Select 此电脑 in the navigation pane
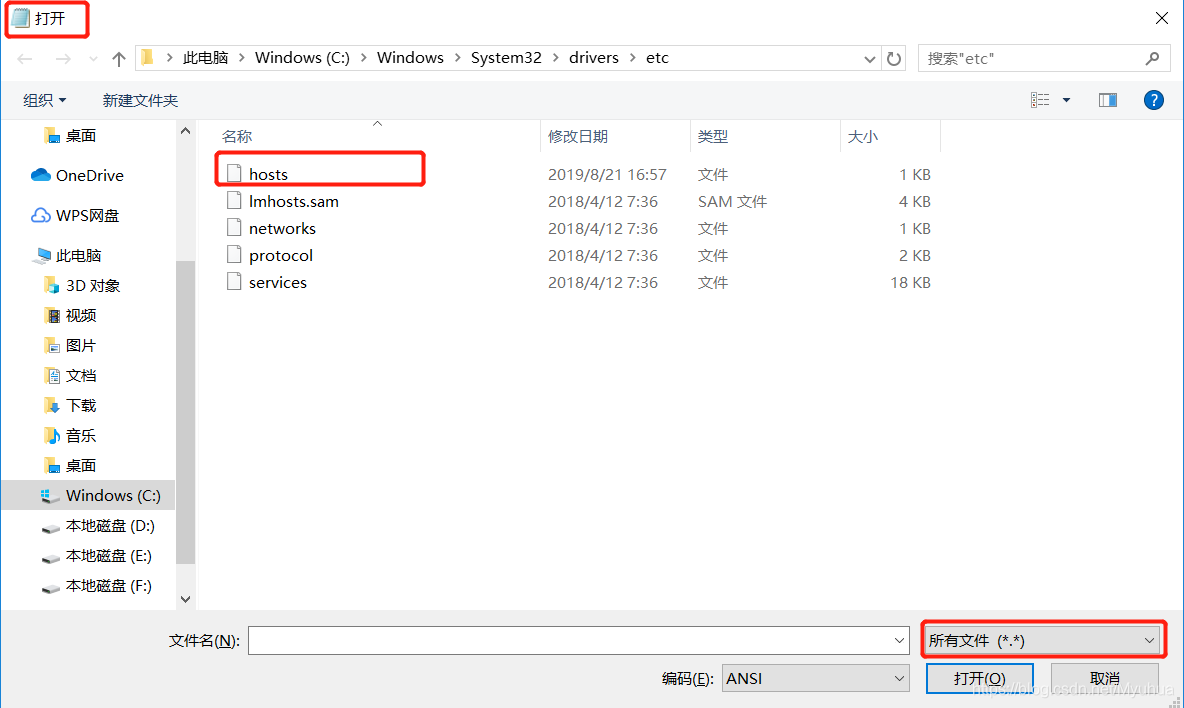1184x708 pixels. click(x=79, y=255)
